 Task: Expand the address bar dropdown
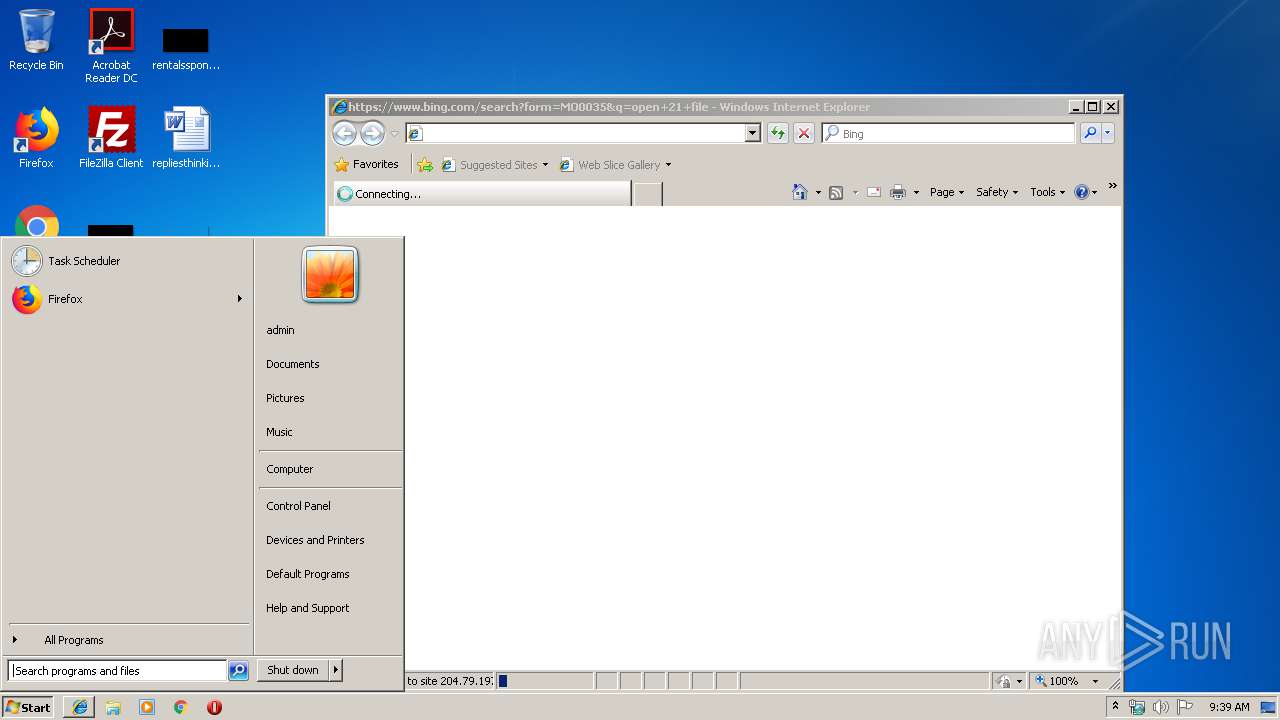(753, 133)
